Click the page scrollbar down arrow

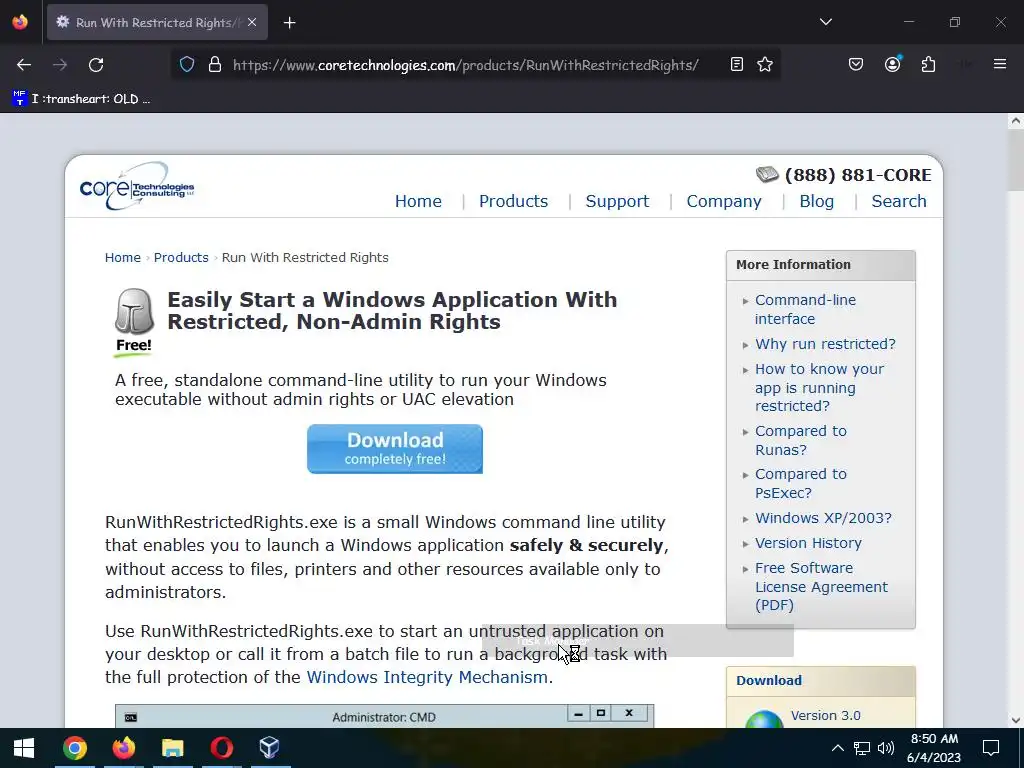point(1016,720)
